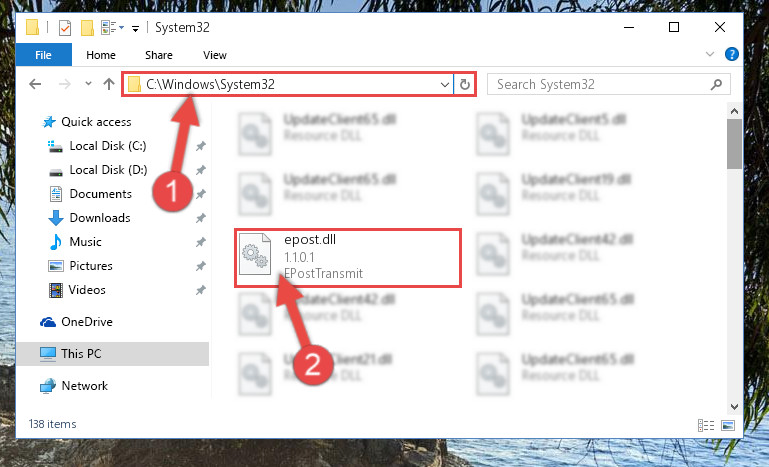Expand the address bar history dropdown
Screen dimensions: 769x467
[444, 84]
